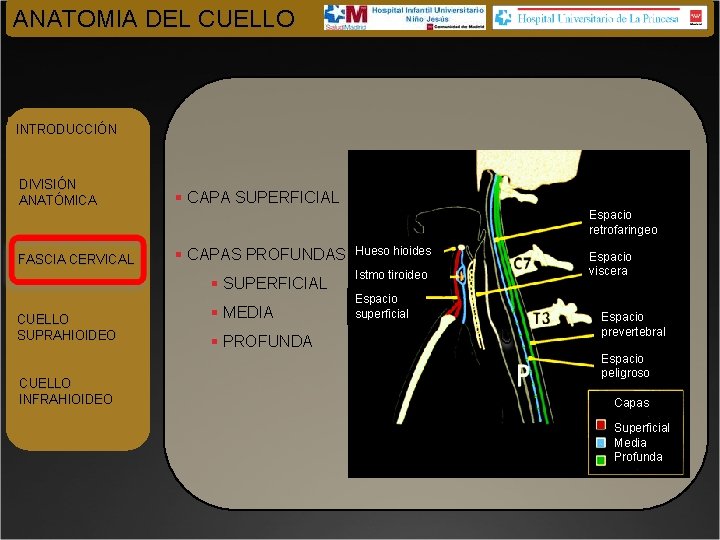Viewport: 720px width, 540px height.
Task: Select the CAPA SUPERFICIAL bullet
Action: click(x=263, y=197)
